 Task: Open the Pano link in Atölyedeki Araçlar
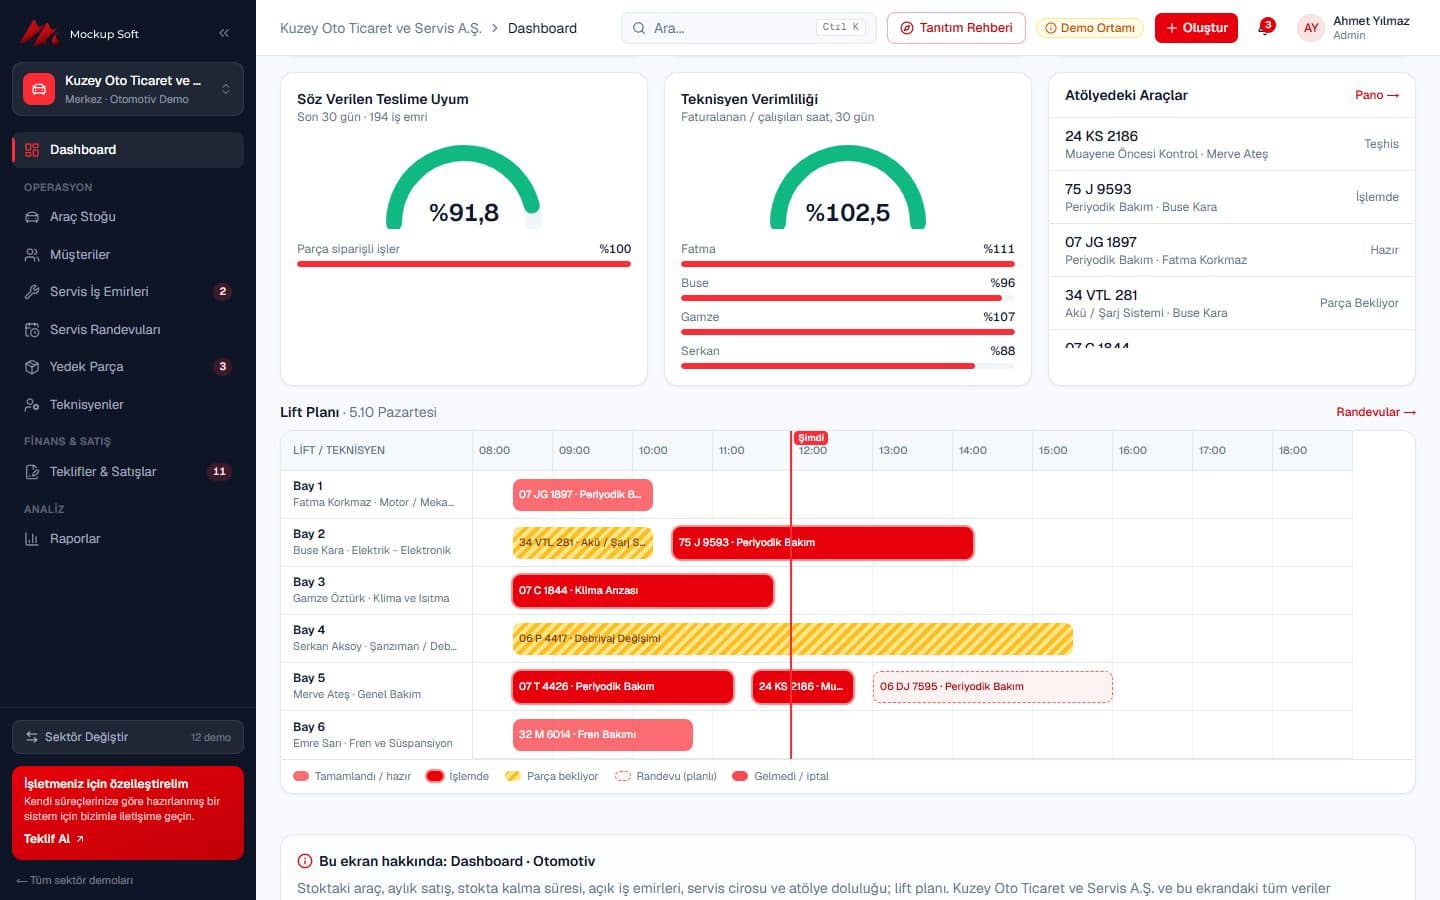[x=1377, y=95]
